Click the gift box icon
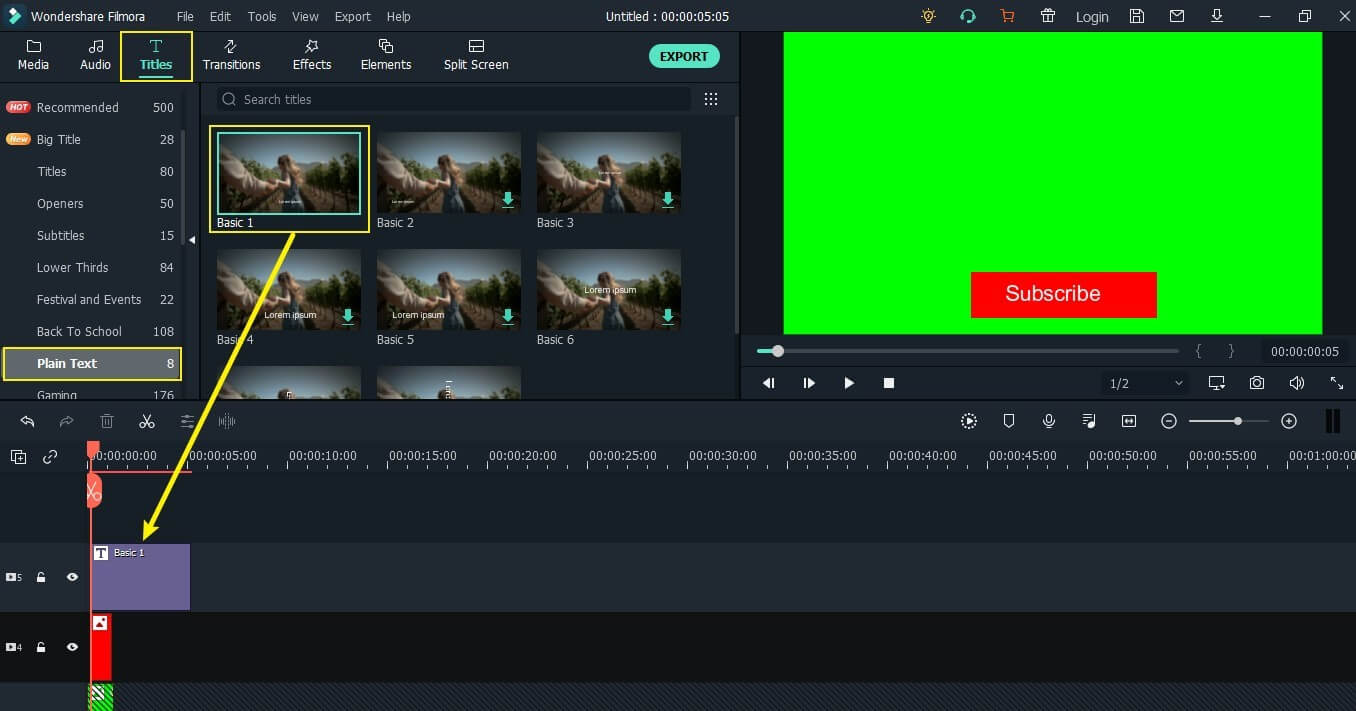1356x711 pixels. tap(1048, 16)
